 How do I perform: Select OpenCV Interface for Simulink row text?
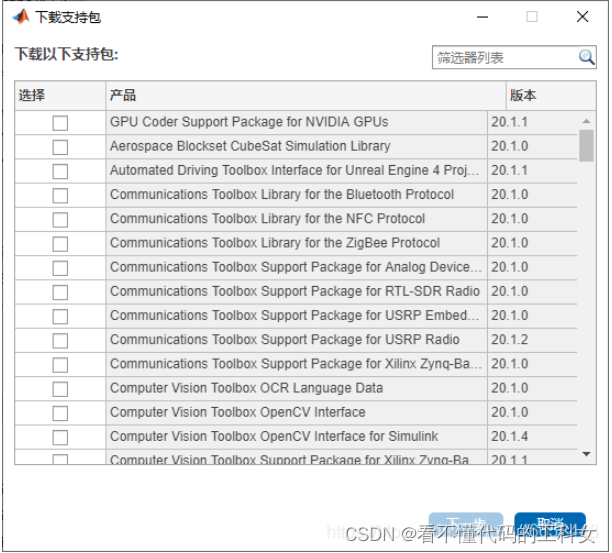coord(274,436)
